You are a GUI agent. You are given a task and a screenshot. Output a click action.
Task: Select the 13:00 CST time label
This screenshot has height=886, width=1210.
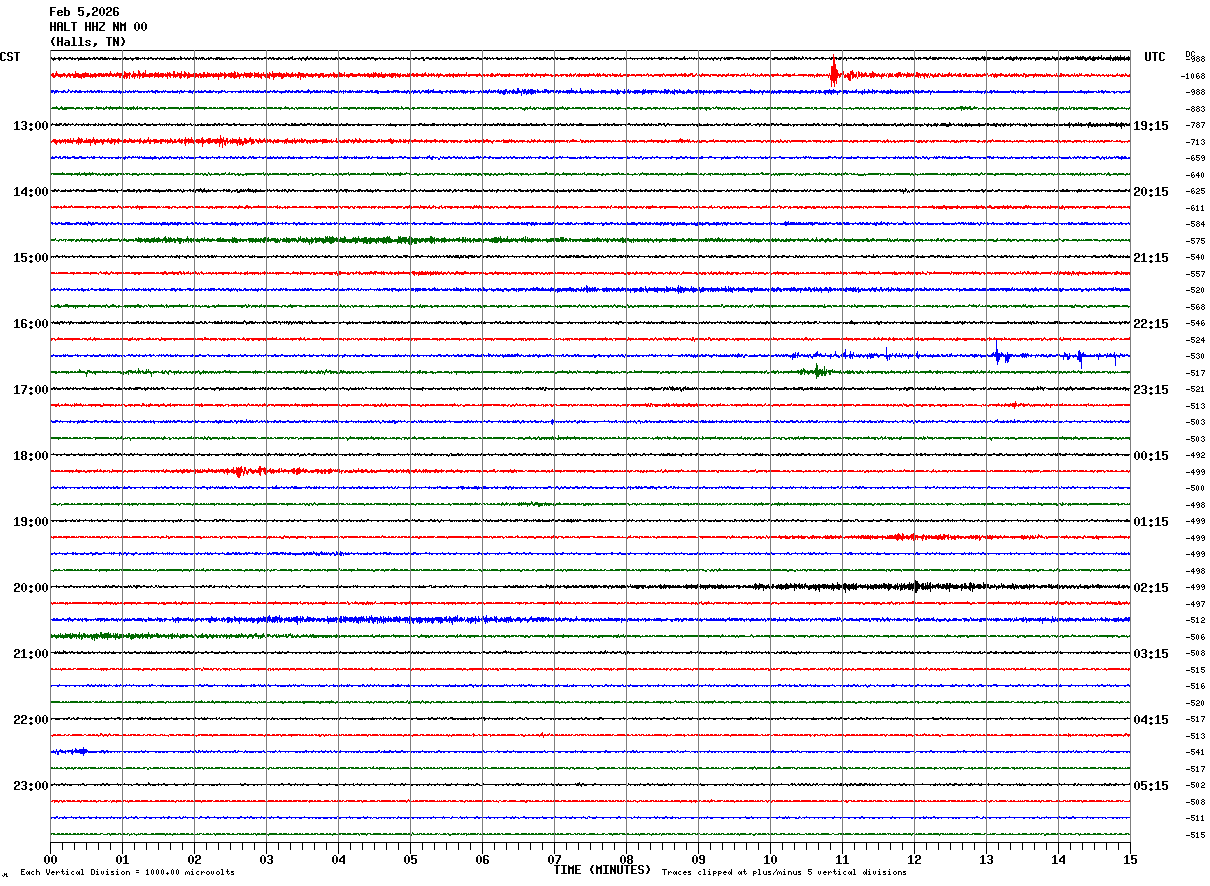[30, 126]
